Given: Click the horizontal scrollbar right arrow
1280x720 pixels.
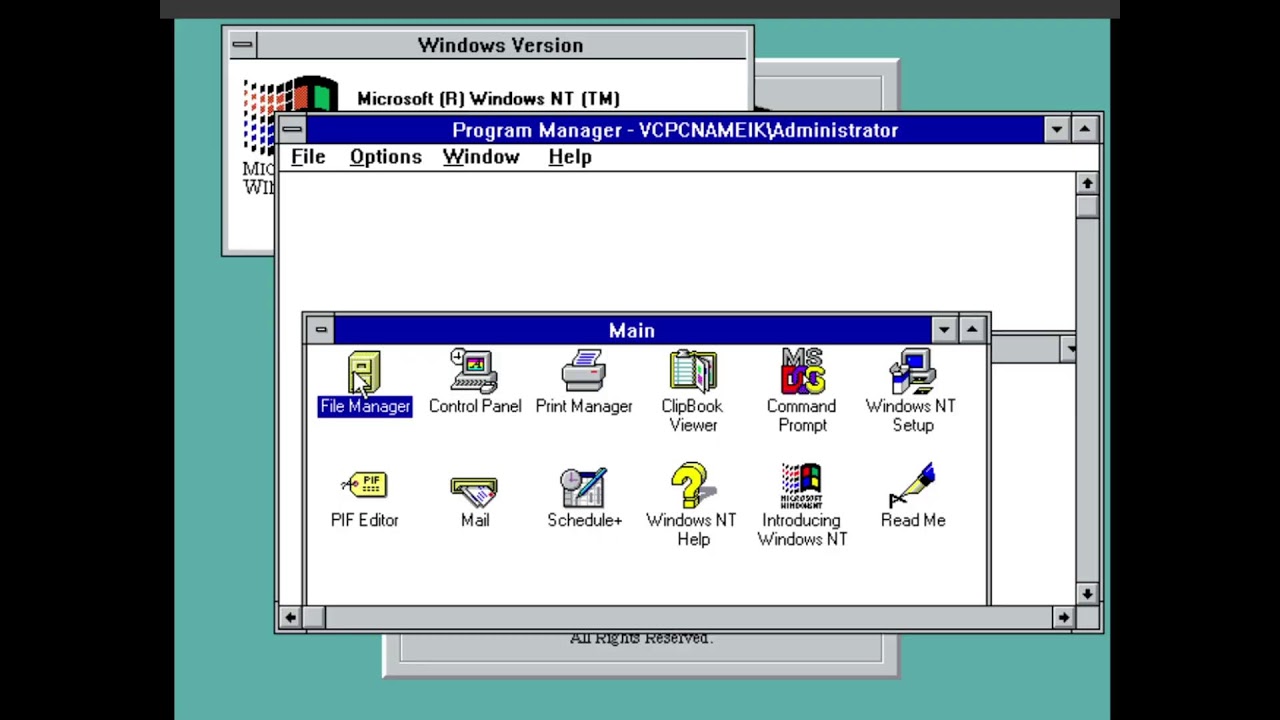Looking at the screenshot, I should [x=1064, y=618].
